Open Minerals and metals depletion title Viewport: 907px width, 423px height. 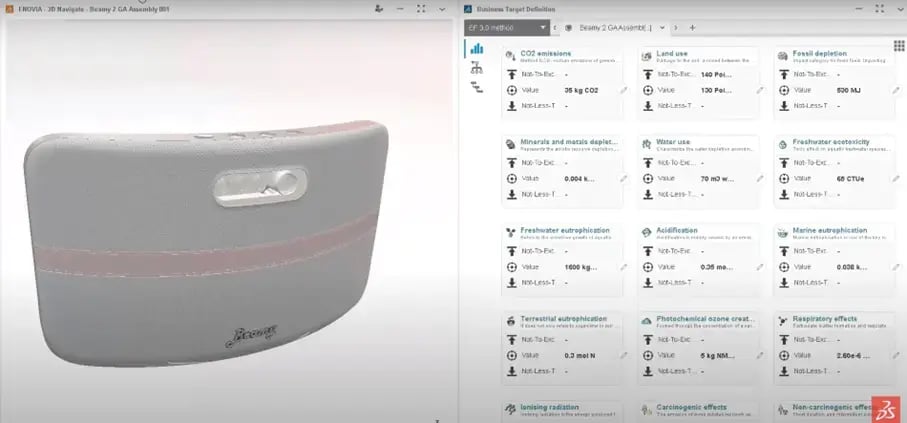coord(570,142)
